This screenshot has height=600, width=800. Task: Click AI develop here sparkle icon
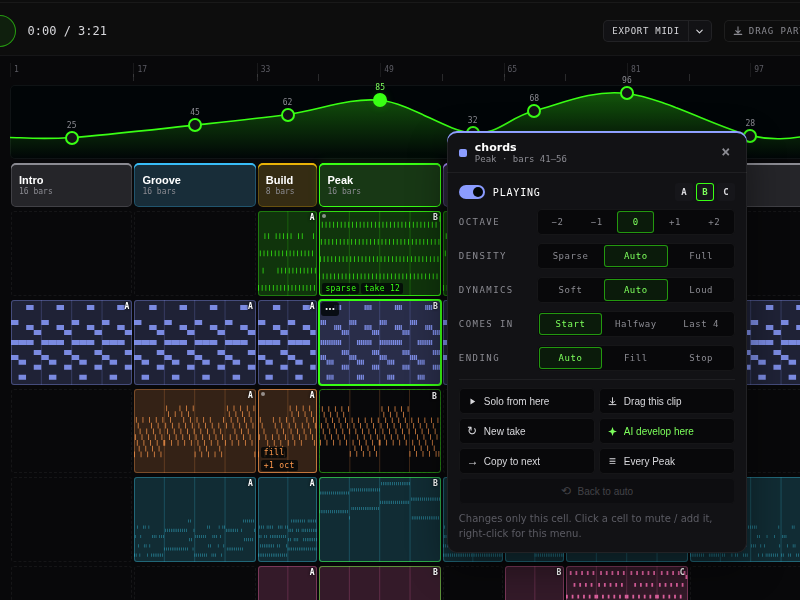pyautogui.click(x=612, y=432)
